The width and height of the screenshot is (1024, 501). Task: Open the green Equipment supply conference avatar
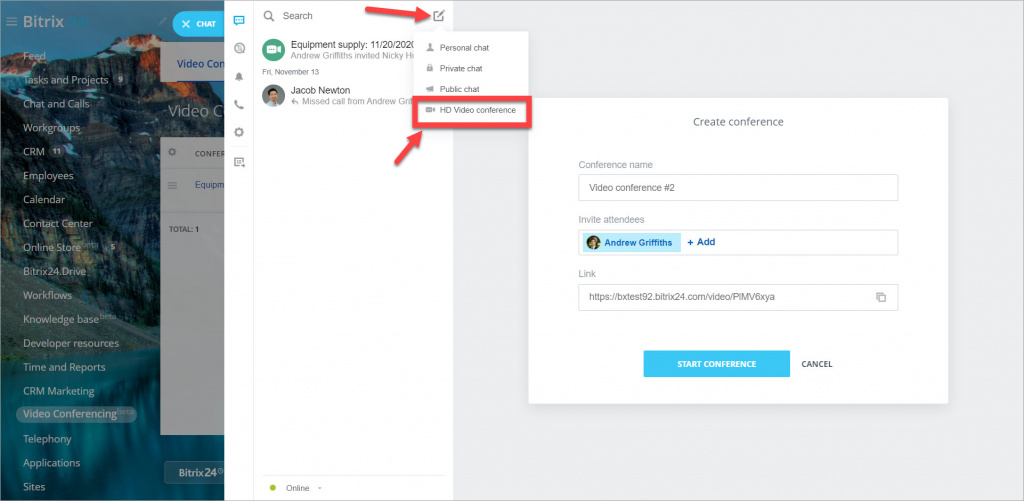(273, 50)
